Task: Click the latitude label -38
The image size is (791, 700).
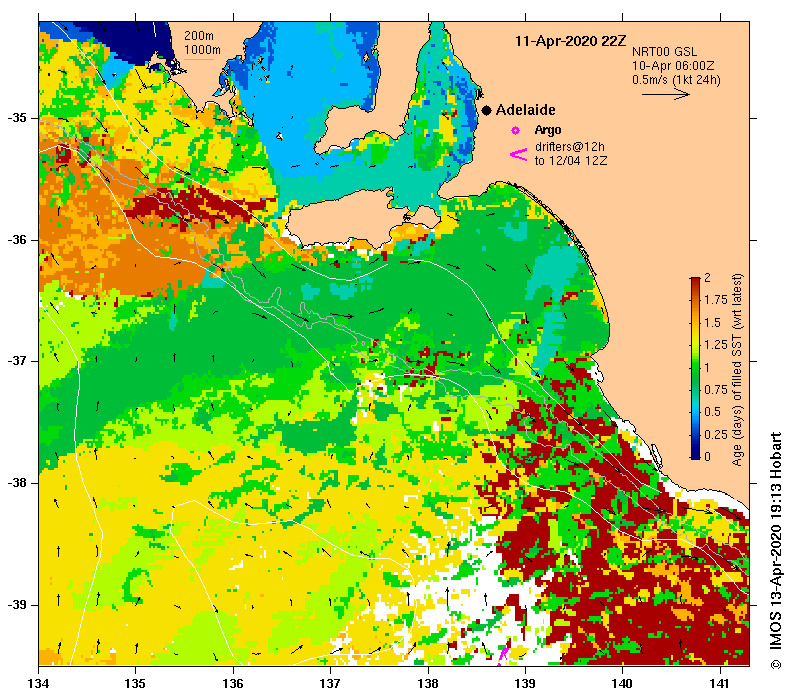Action: 17,483
